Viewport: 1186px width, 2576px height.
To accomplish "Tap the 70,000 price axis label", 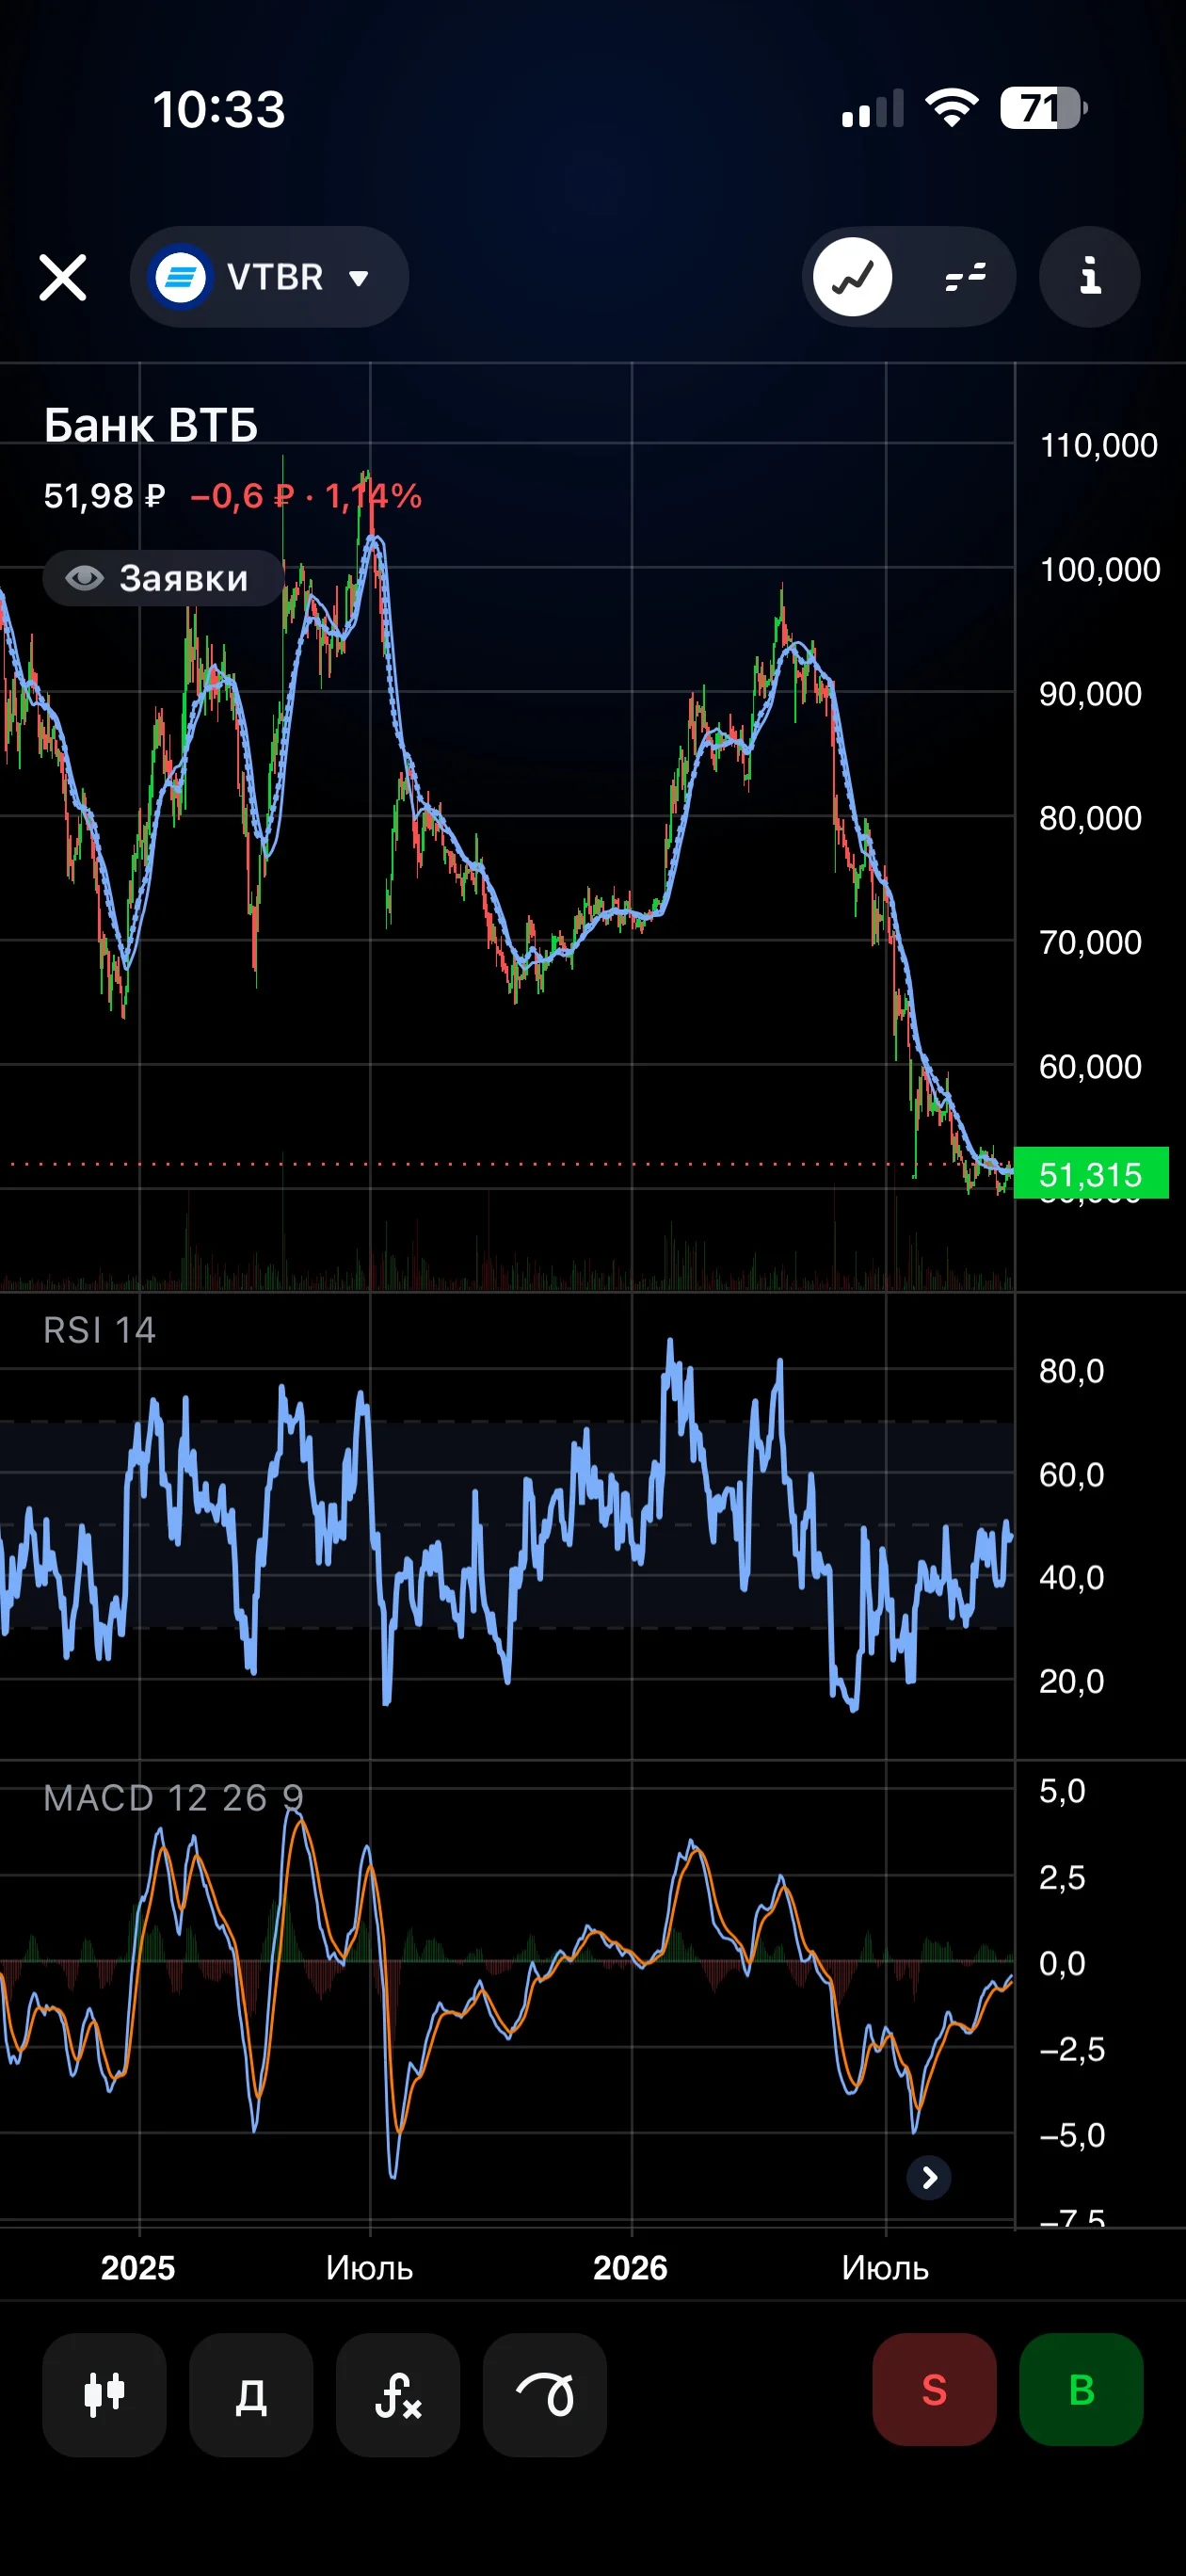I will click(x=1090, y=942).
